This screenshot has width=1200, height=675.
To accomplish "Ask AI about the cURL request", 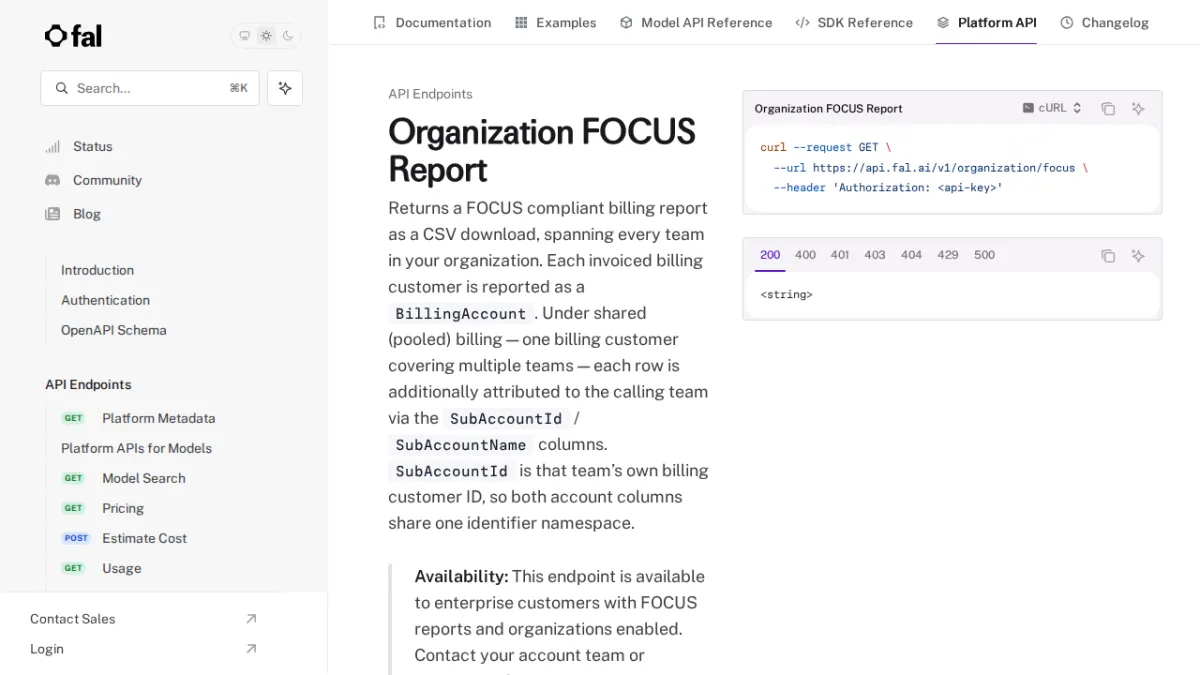I will pyautogui.click(x=1138, y=108).
